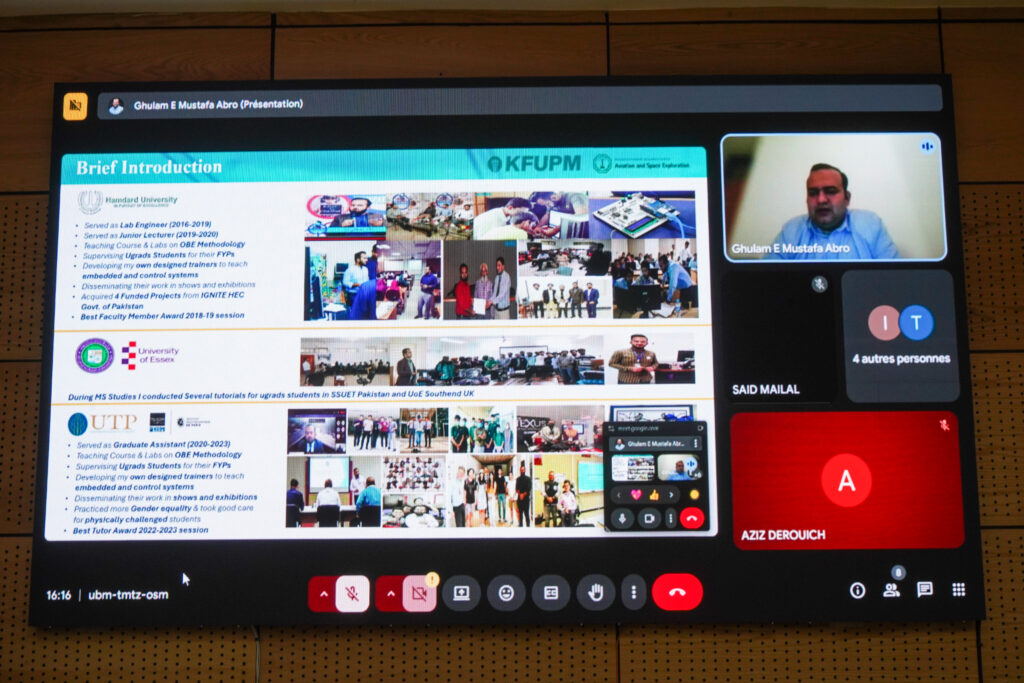Expand audio settings arrow beside the microphone

[322, 593]
